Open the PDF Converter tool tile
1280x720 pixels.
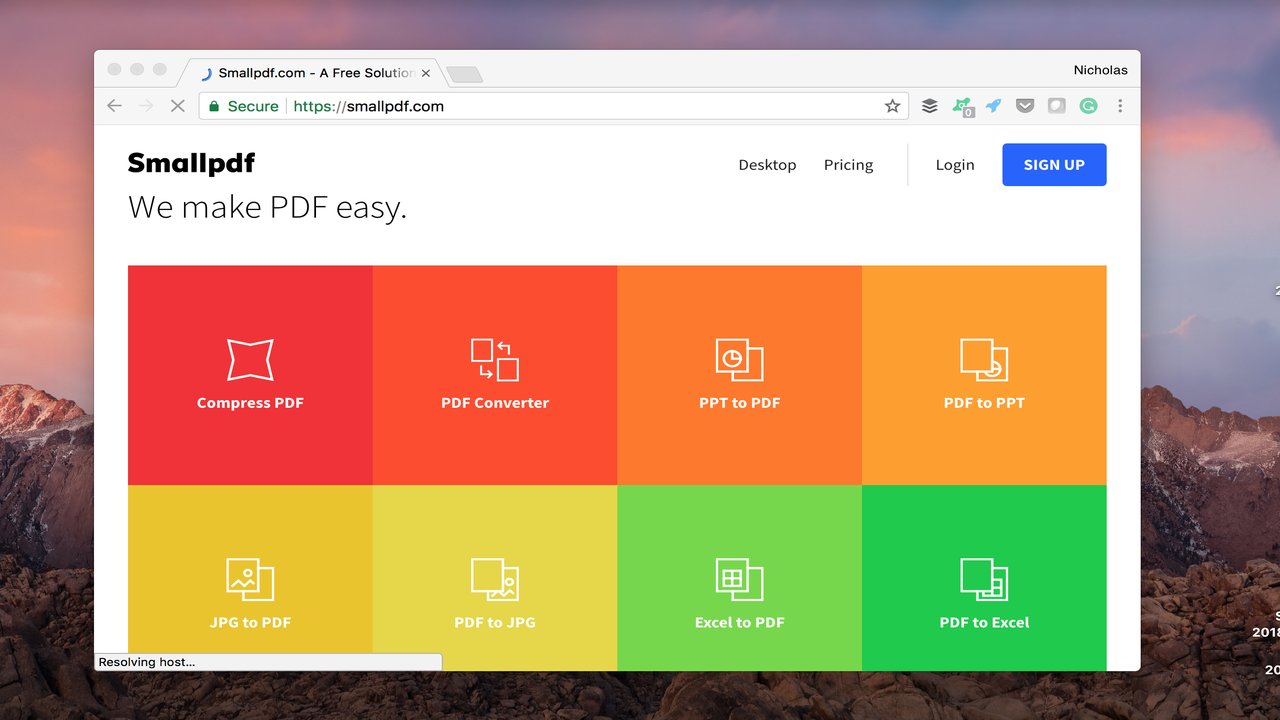(495, 375)
